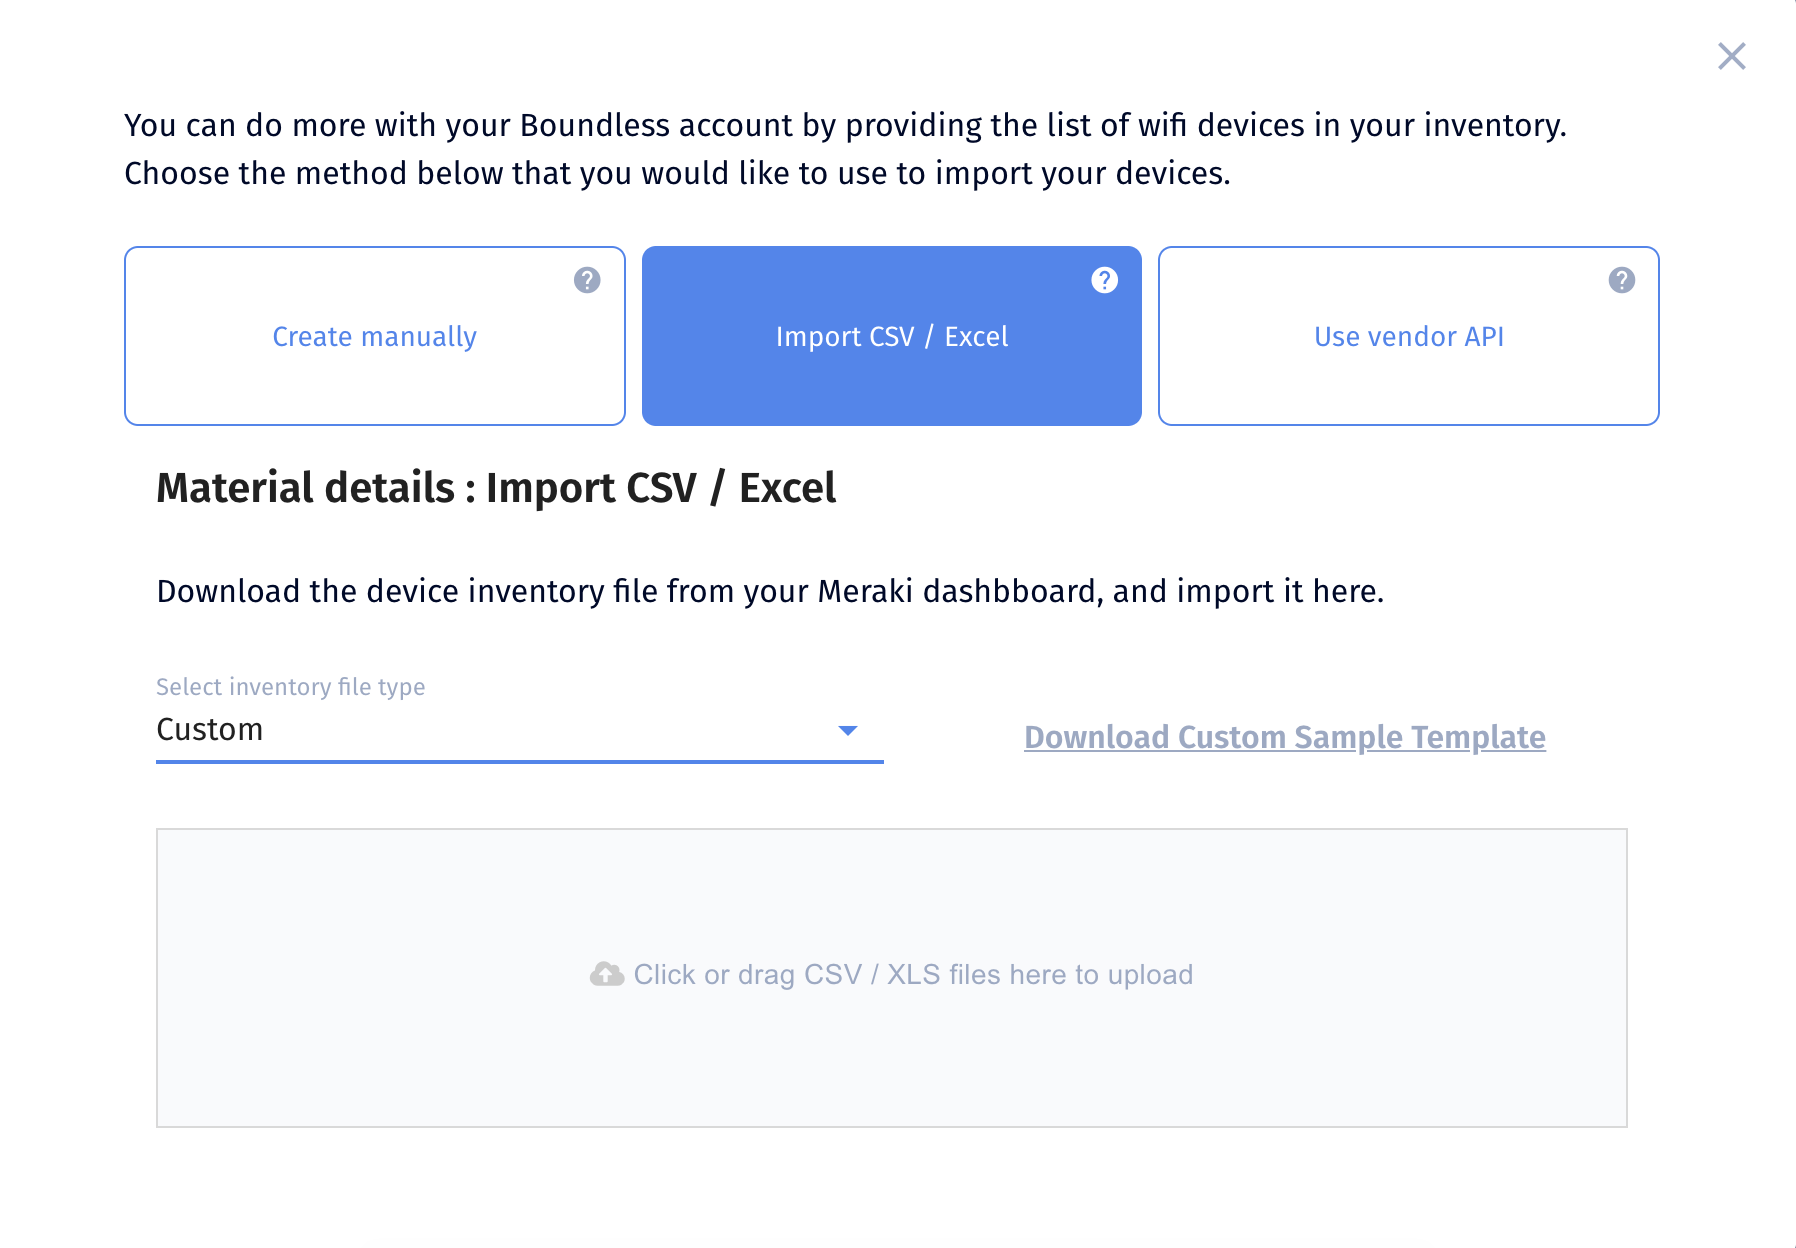Open help icon on Use vendor API card
Image resolution: width=1796 pixels, height=1248 pixels.
[x=1621, y=280]
